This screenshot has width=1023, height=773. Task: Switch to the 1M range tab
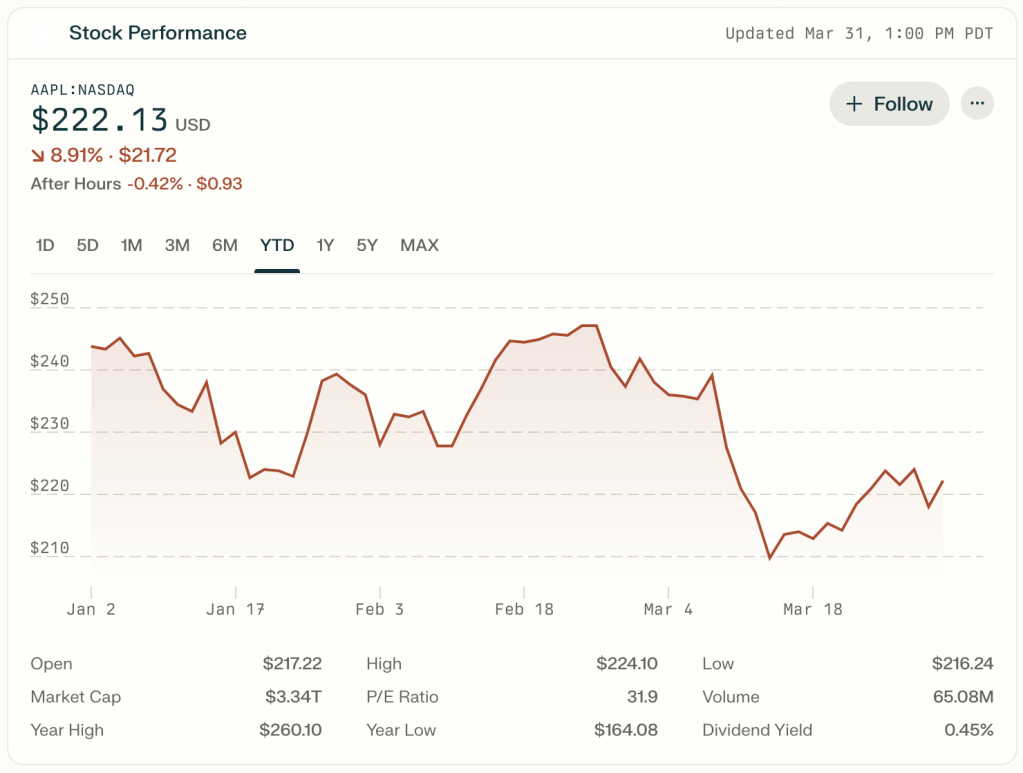131,245
